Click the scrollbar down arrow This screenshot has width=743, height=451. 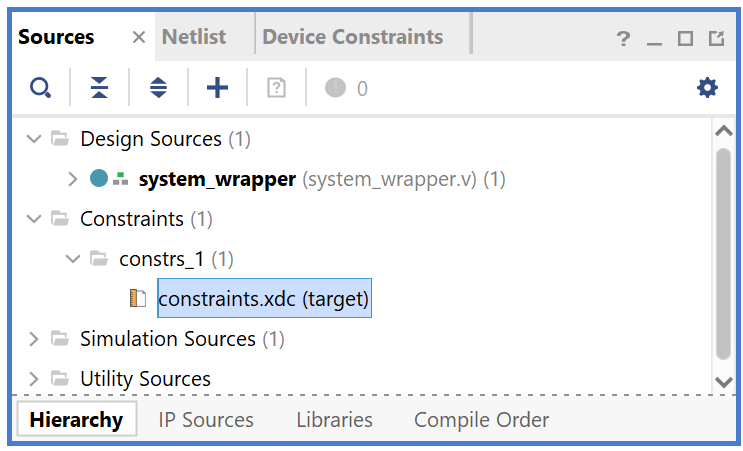724,381
